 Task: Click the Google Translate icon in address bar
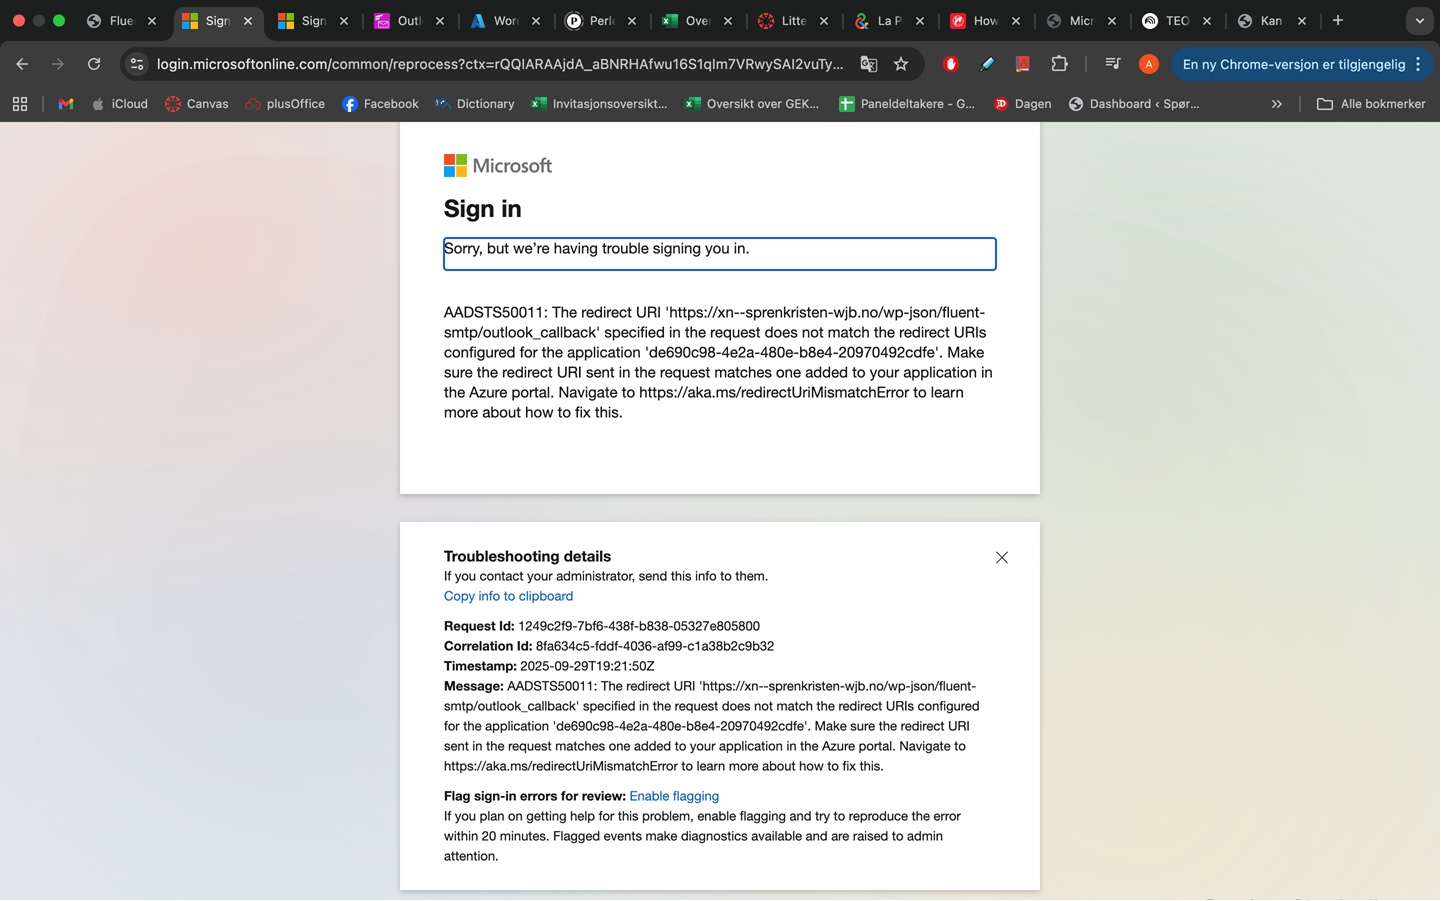pos(869,64)
